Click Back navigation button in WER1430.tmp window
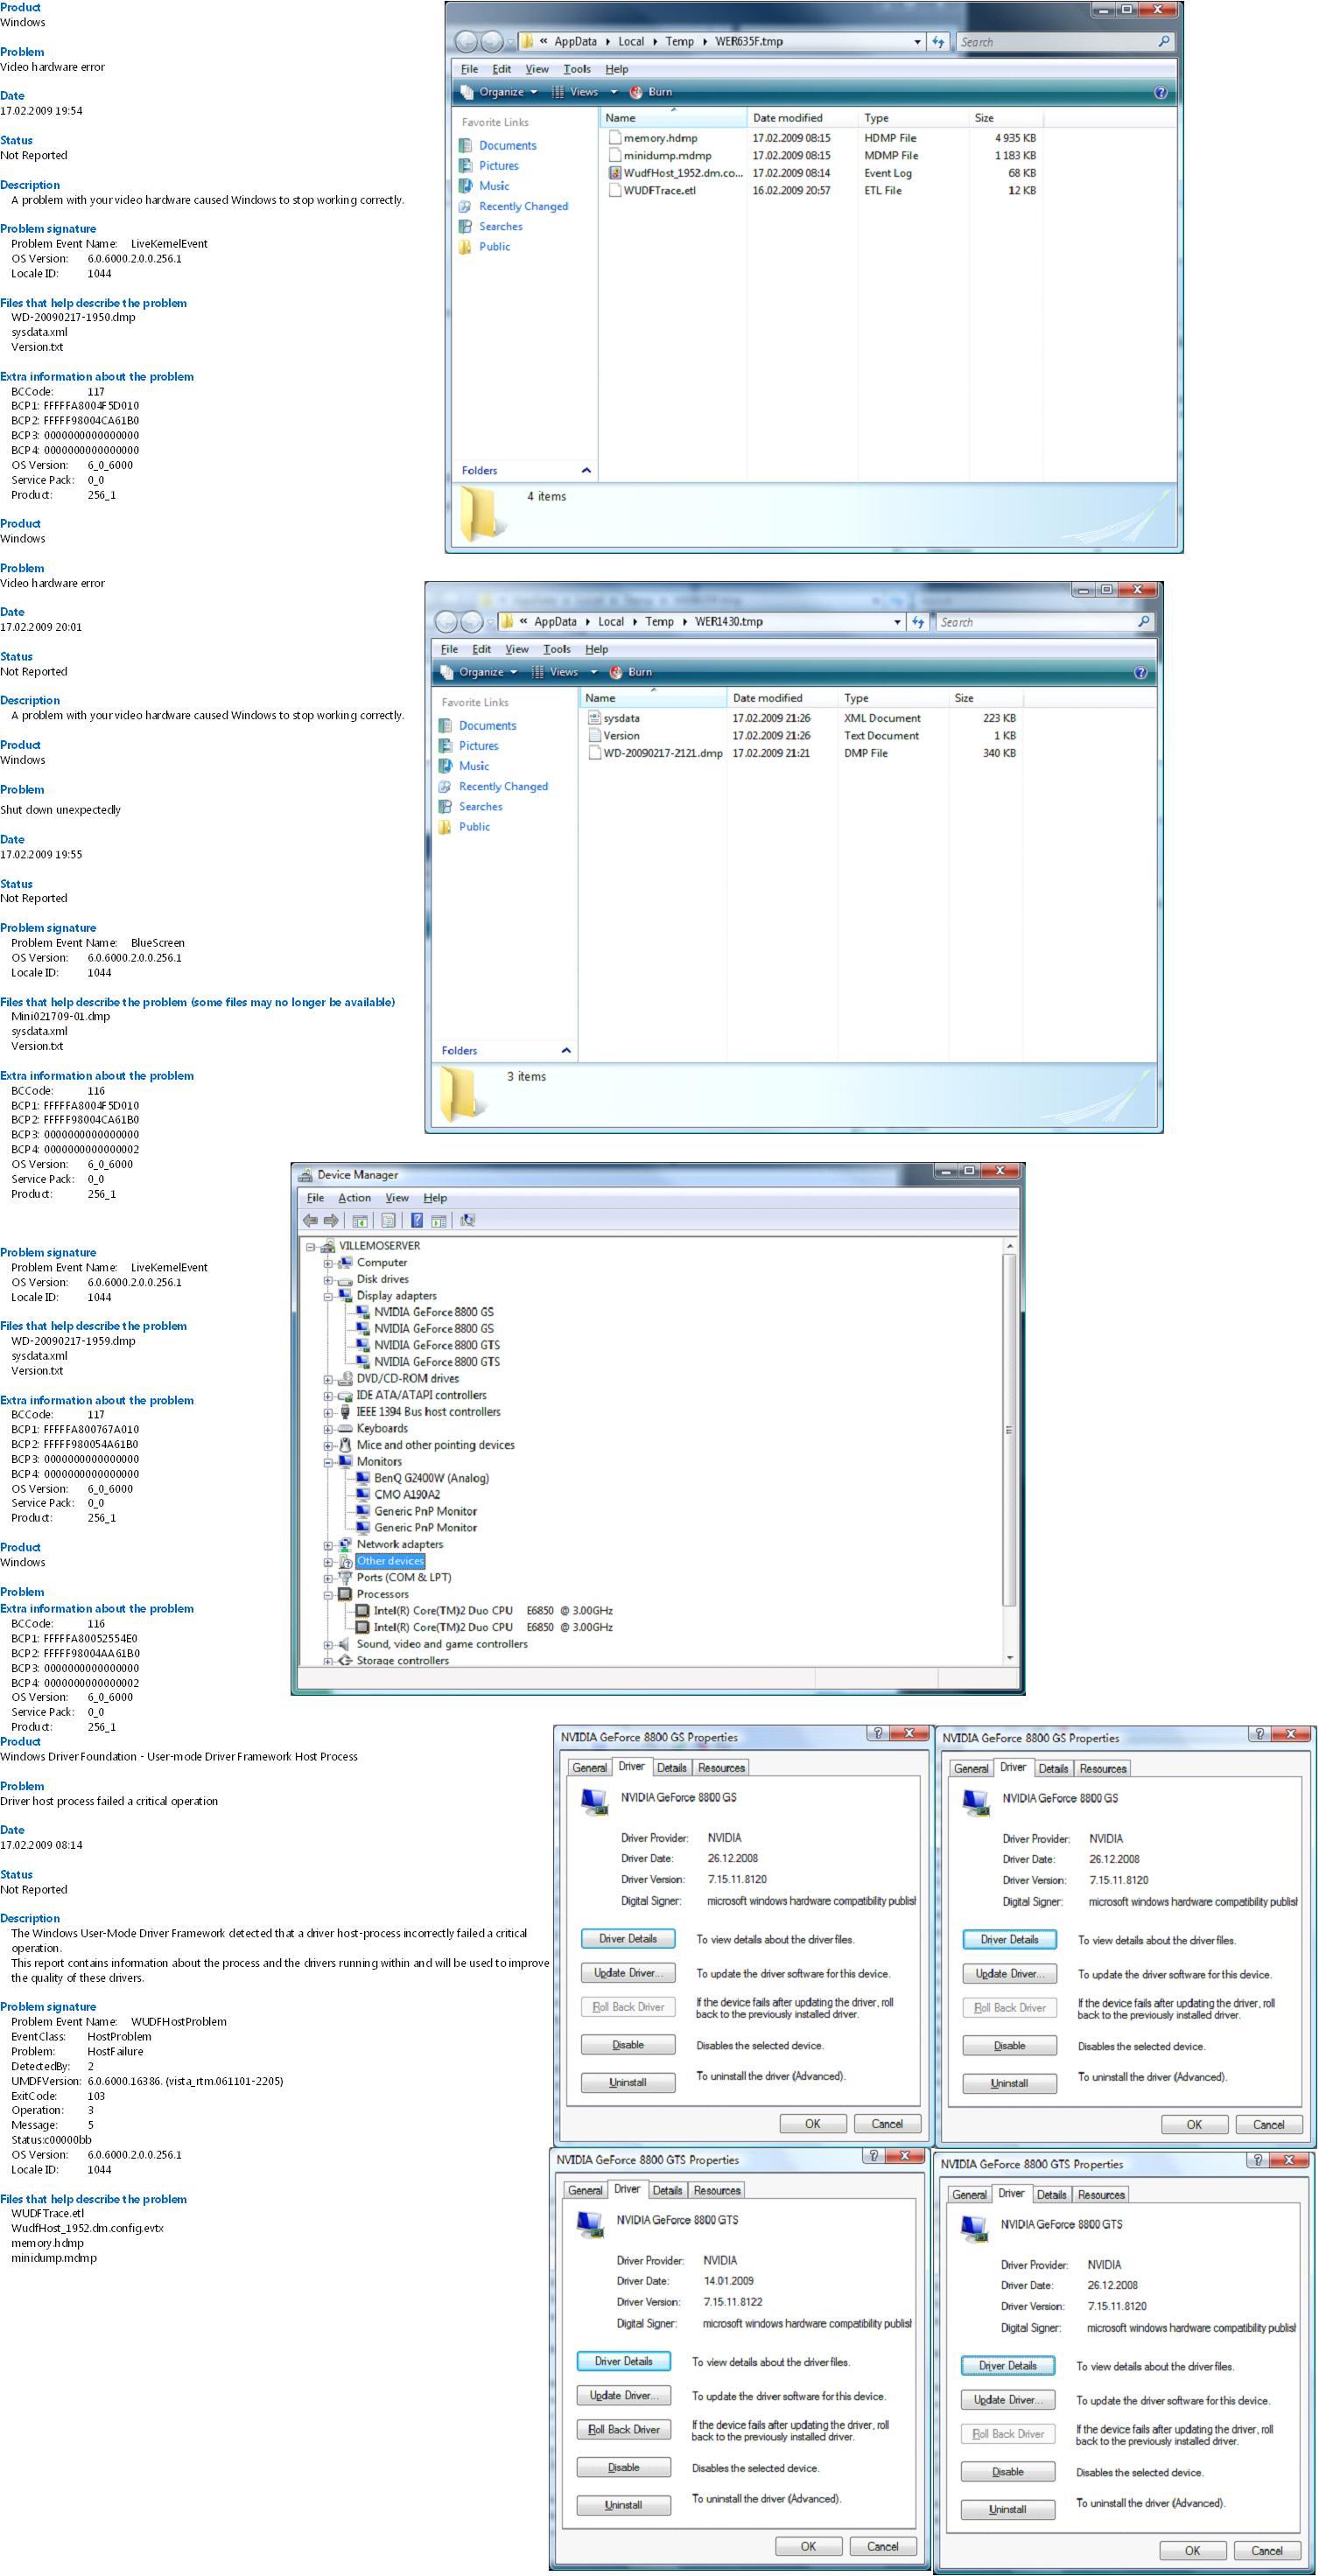1319x2576 pixels. coord(445,622)
